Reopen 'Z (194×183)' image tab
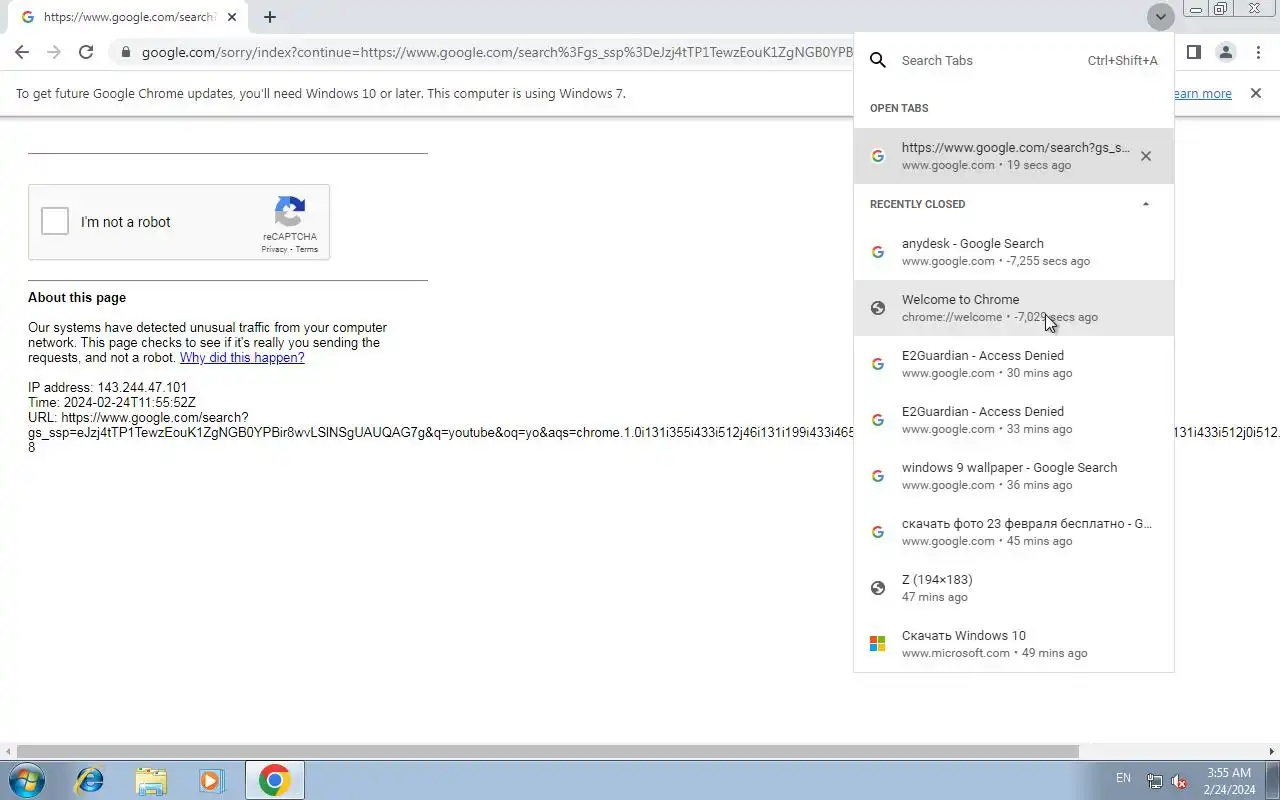This screenshot has width=1280, height=800. 1014,588
